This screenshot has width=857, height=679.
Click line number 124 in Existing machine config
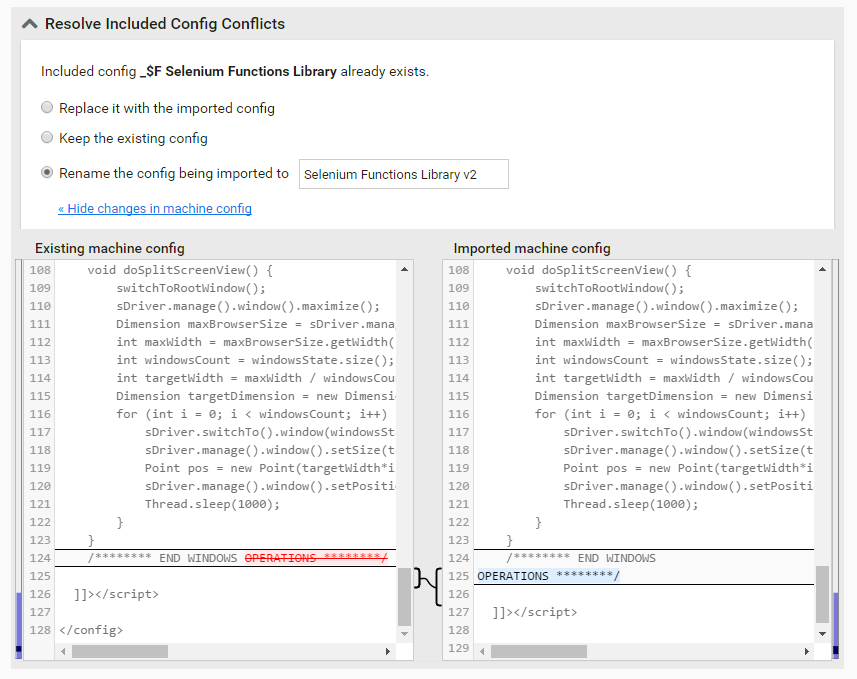tap(40, 558)
